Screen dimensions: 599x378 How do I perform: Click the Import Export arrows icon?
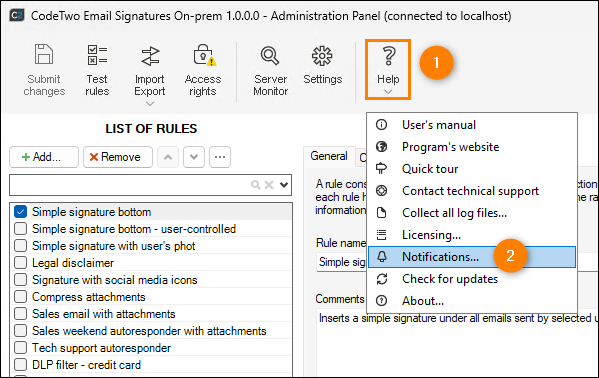point(150,56)
